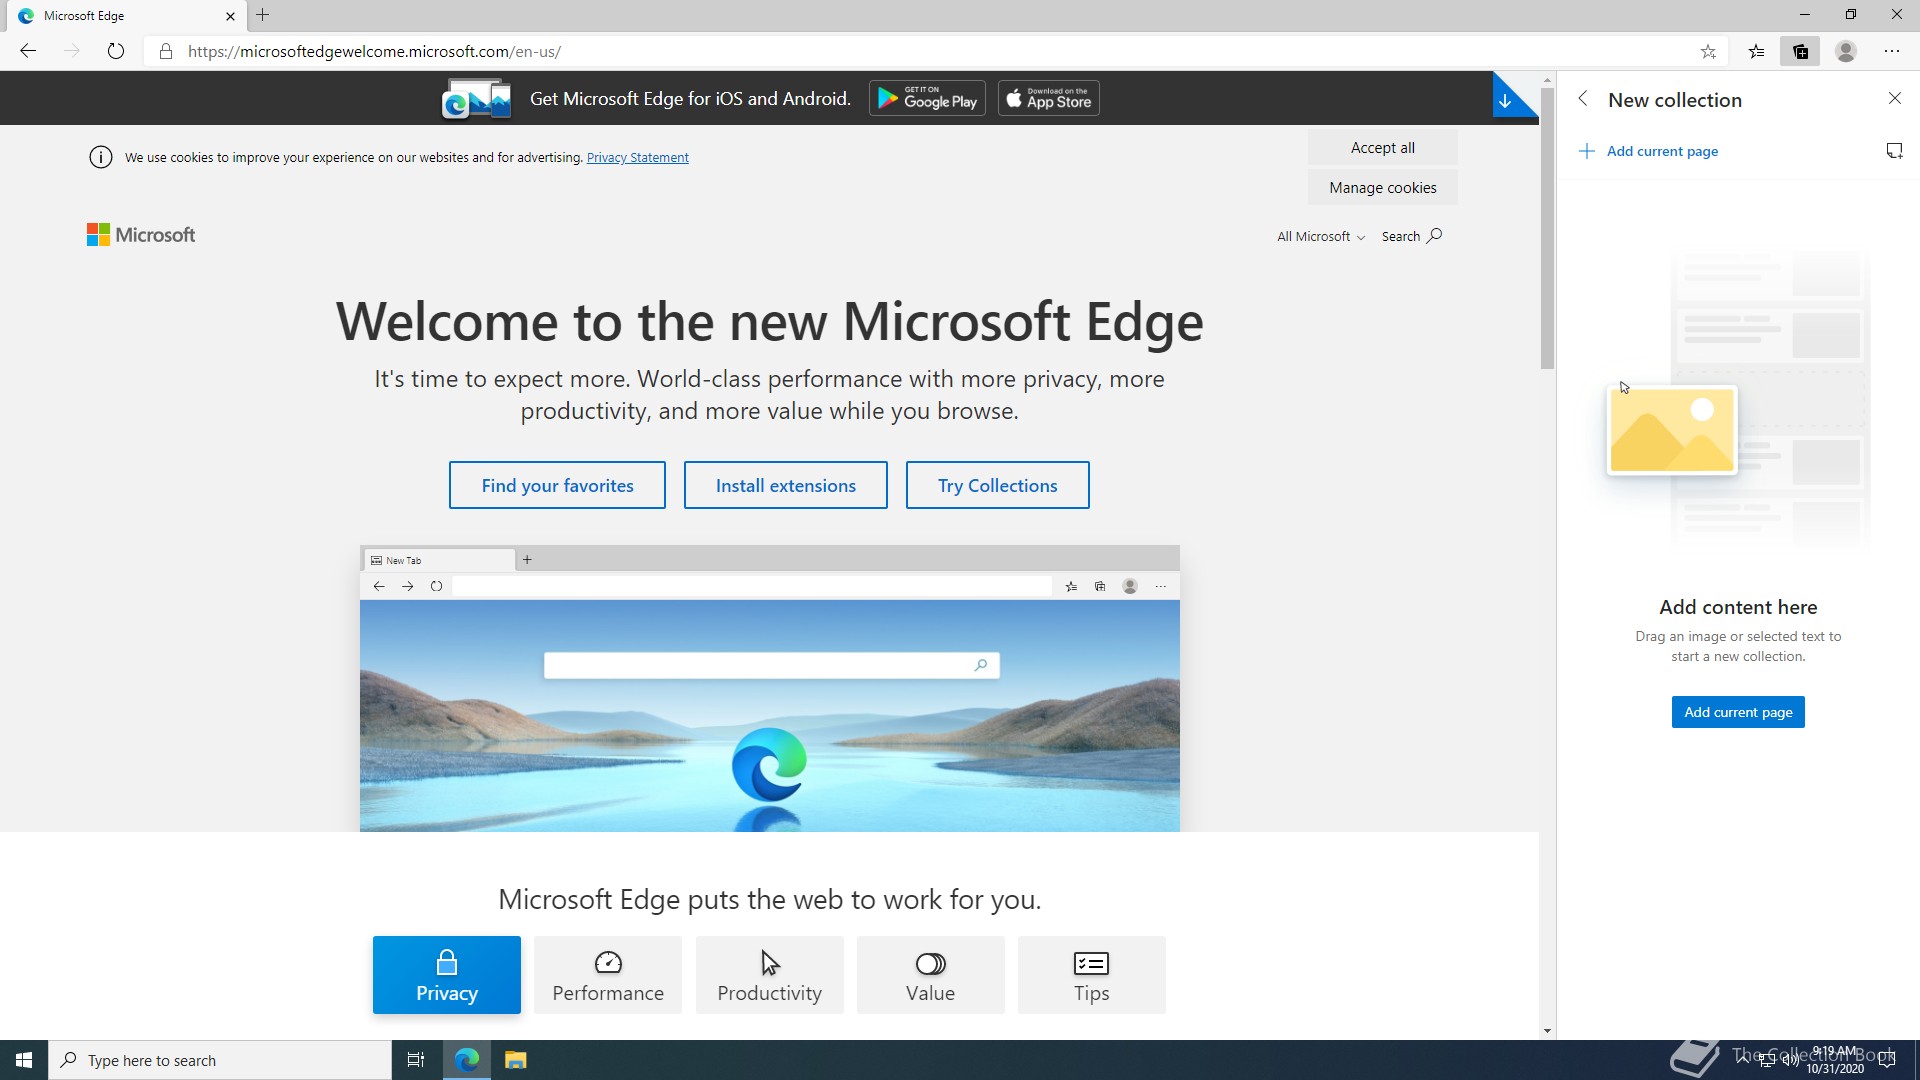1920x1080 pixels.
Task: Select the Value tab
Action: point(931,975)
